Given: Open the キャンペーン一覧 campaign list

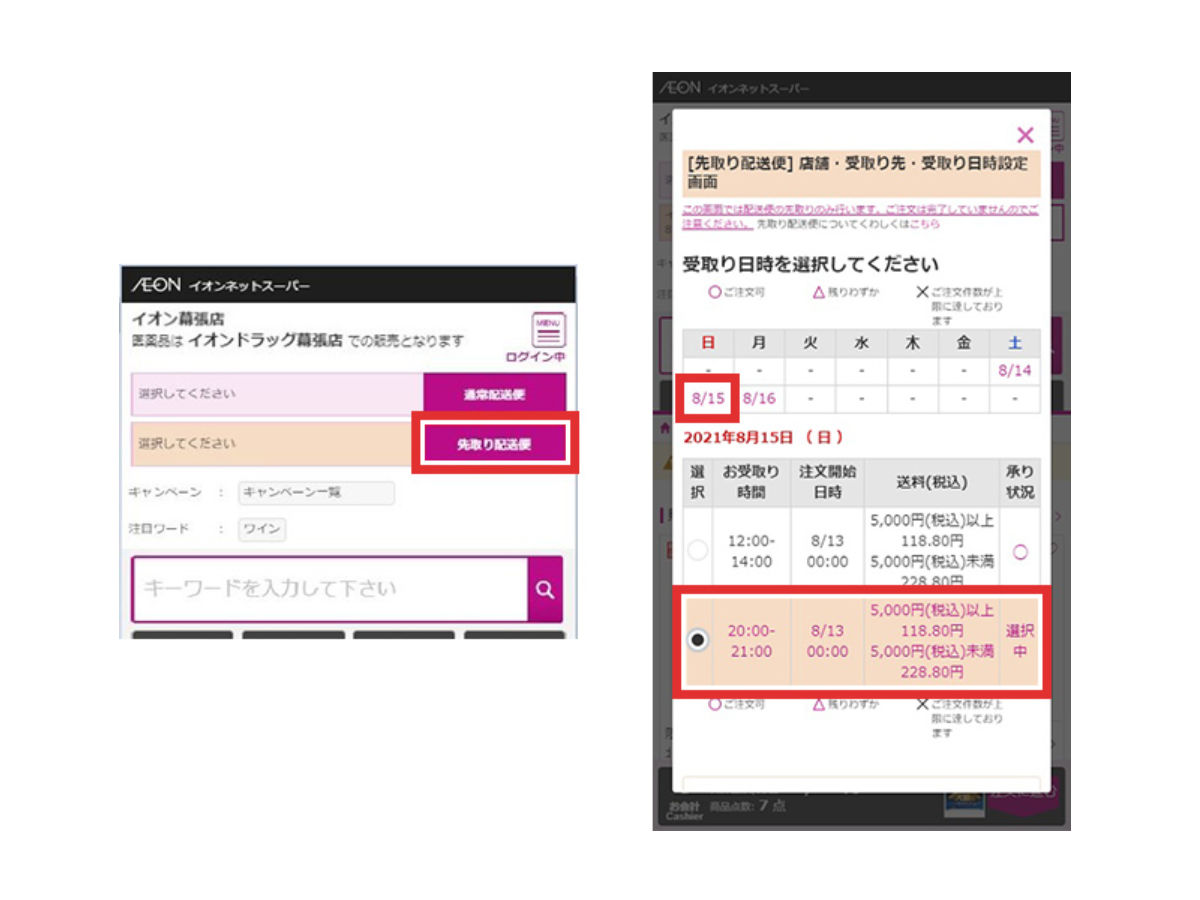Looking at the screenshot, I should click(316, 493).
